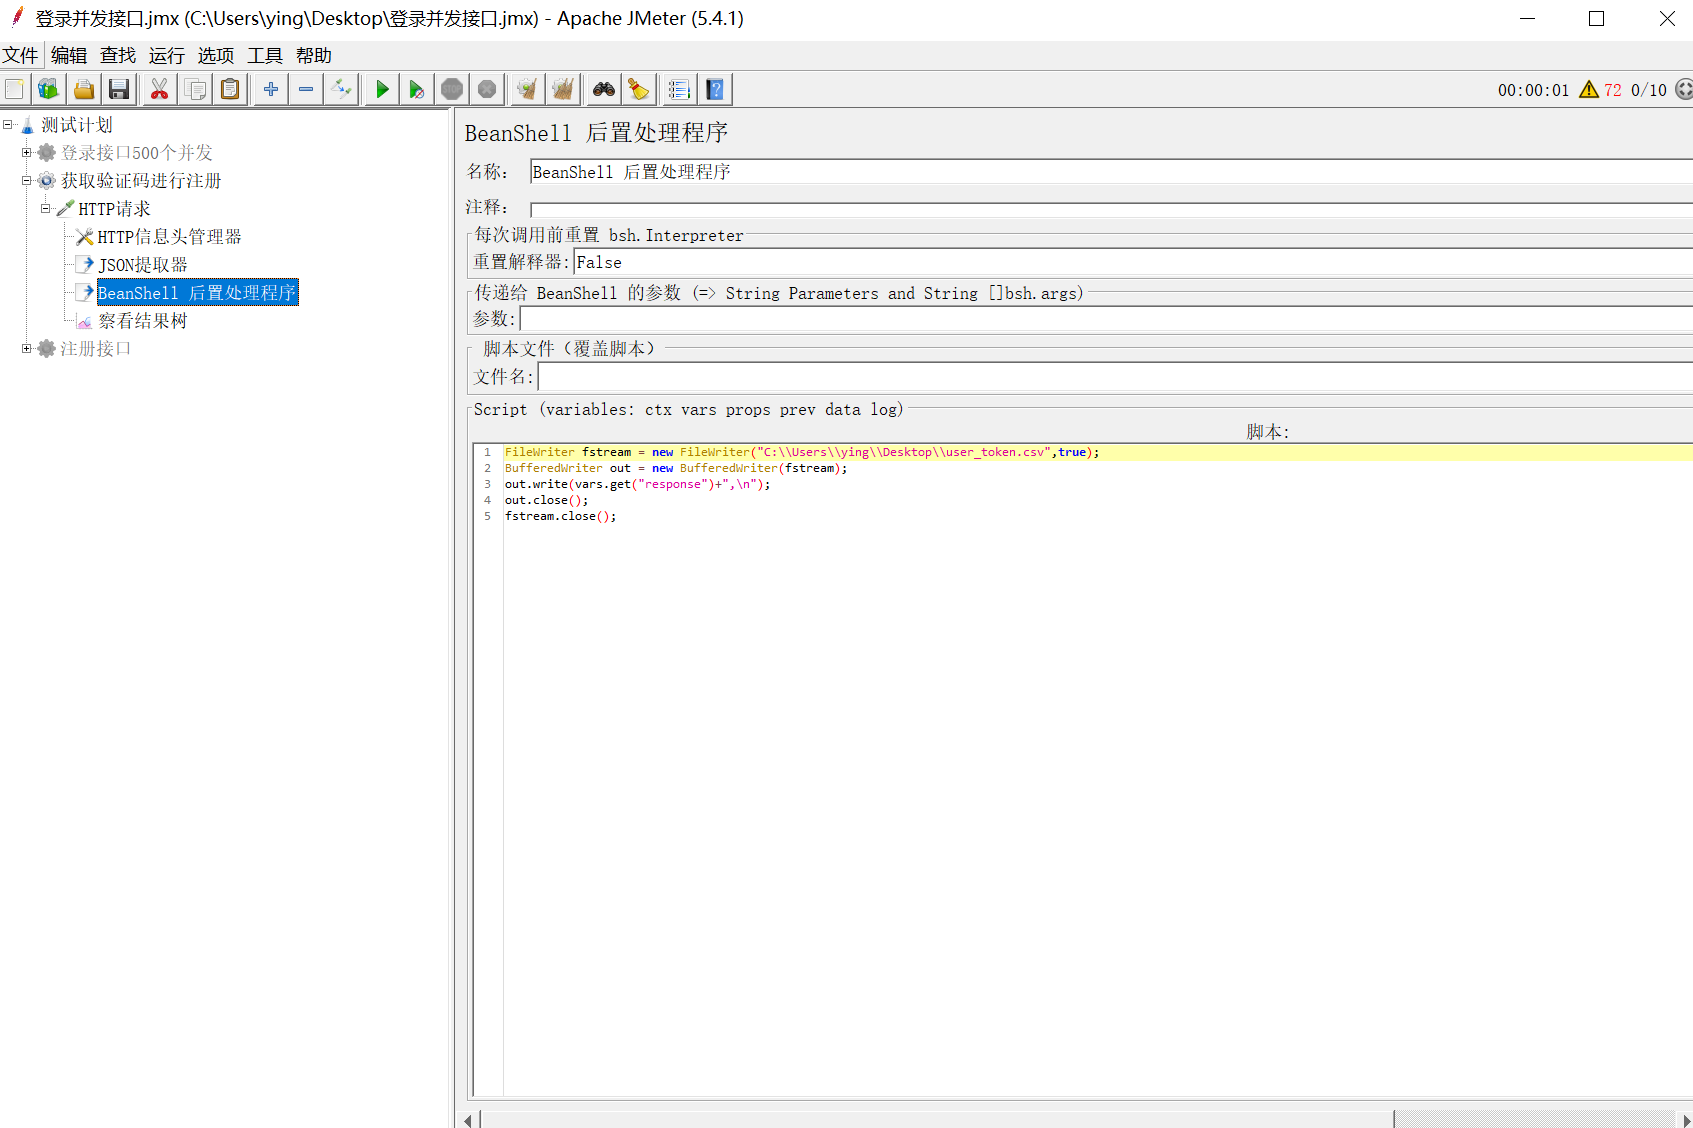This screenshot has width=1693, height=1128.
Task: Click the binoculars Search icon
Action: pyautogui.click(x=604, y=90)
